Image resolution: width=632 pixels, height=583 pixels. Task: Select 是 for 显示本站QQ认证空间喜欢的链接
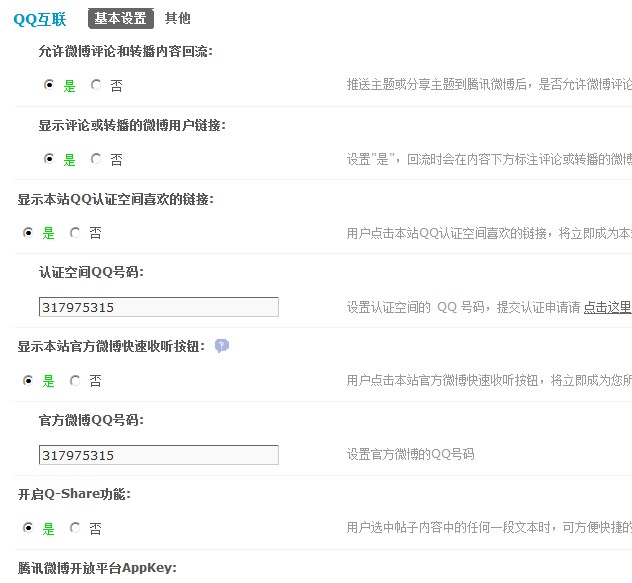[28, 233]
